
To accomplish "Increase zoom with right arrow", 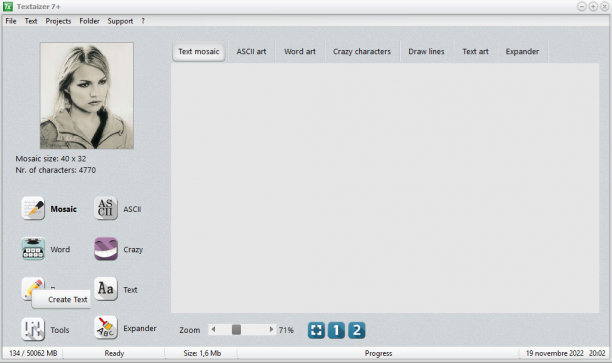I will coord(271,330).
